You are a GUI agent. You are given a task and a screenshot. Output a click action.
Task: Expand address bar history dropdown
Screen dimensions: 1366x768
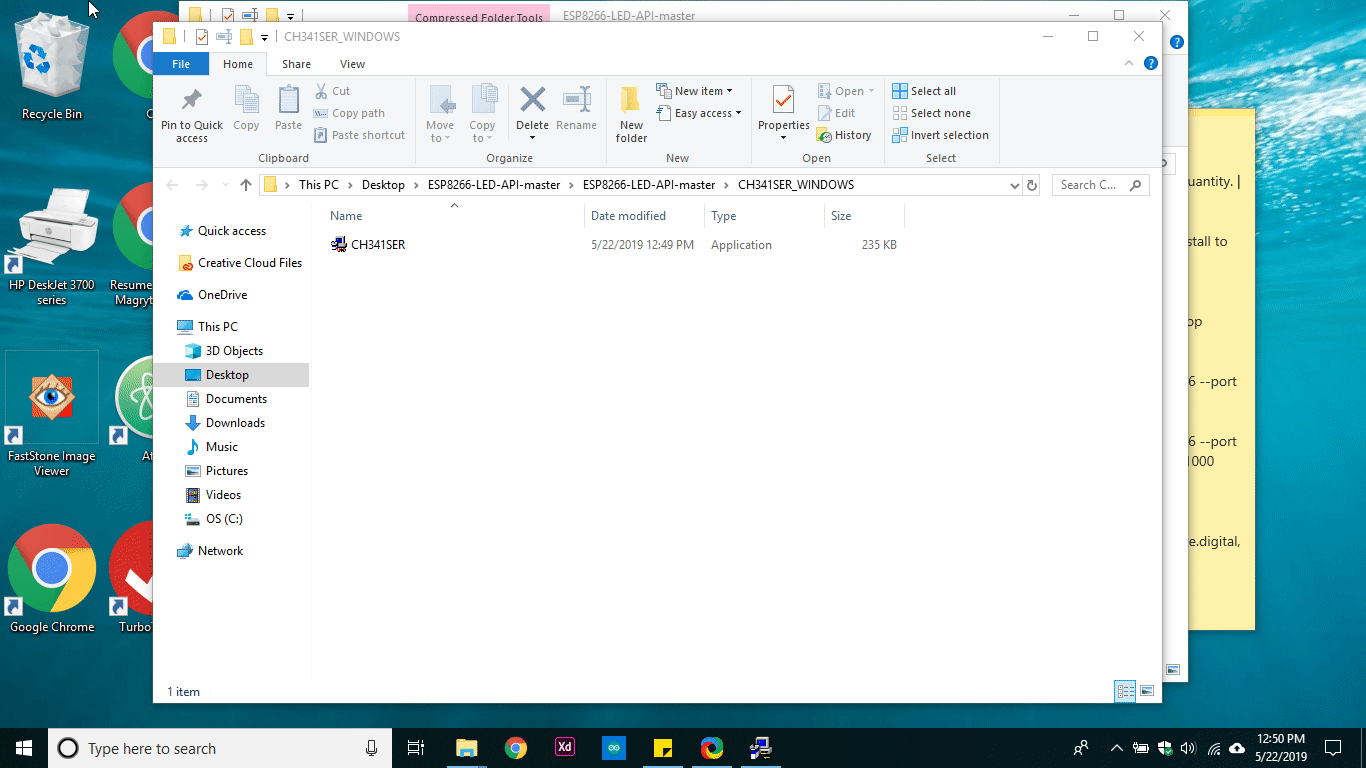pos(1014,185)
